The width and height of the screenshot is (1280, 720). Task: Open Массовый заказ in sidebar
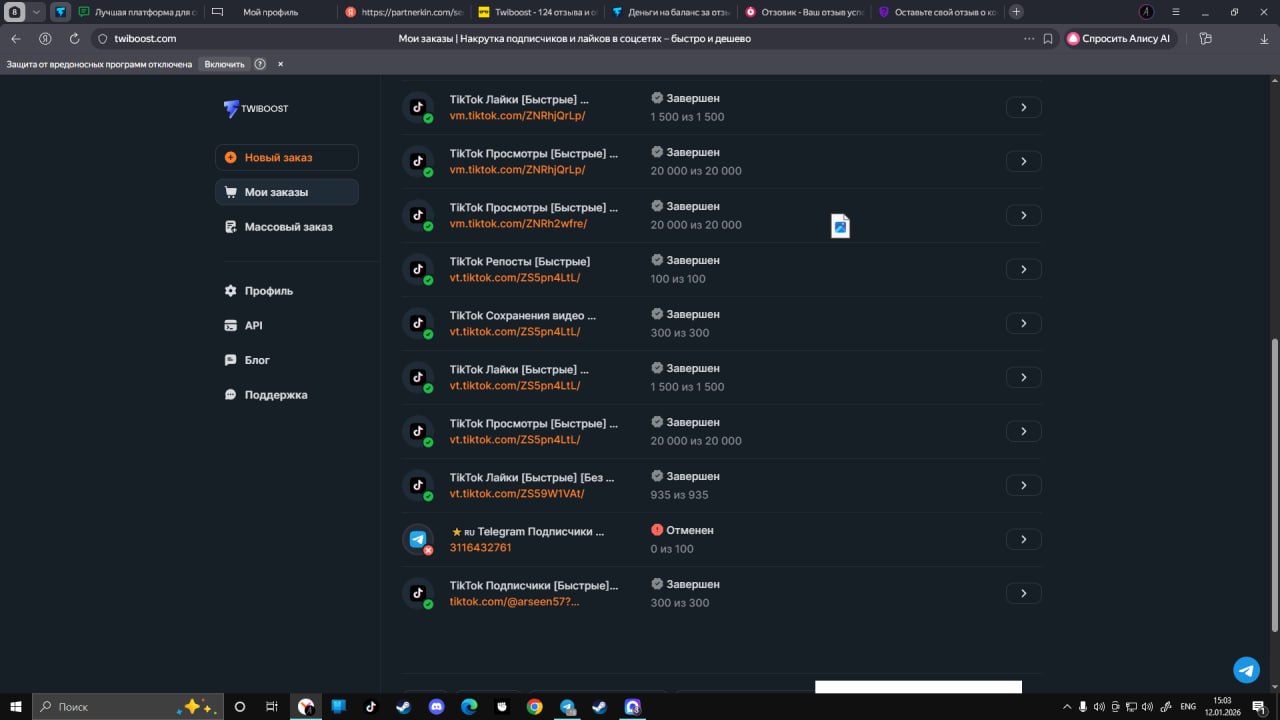point(288,227)
